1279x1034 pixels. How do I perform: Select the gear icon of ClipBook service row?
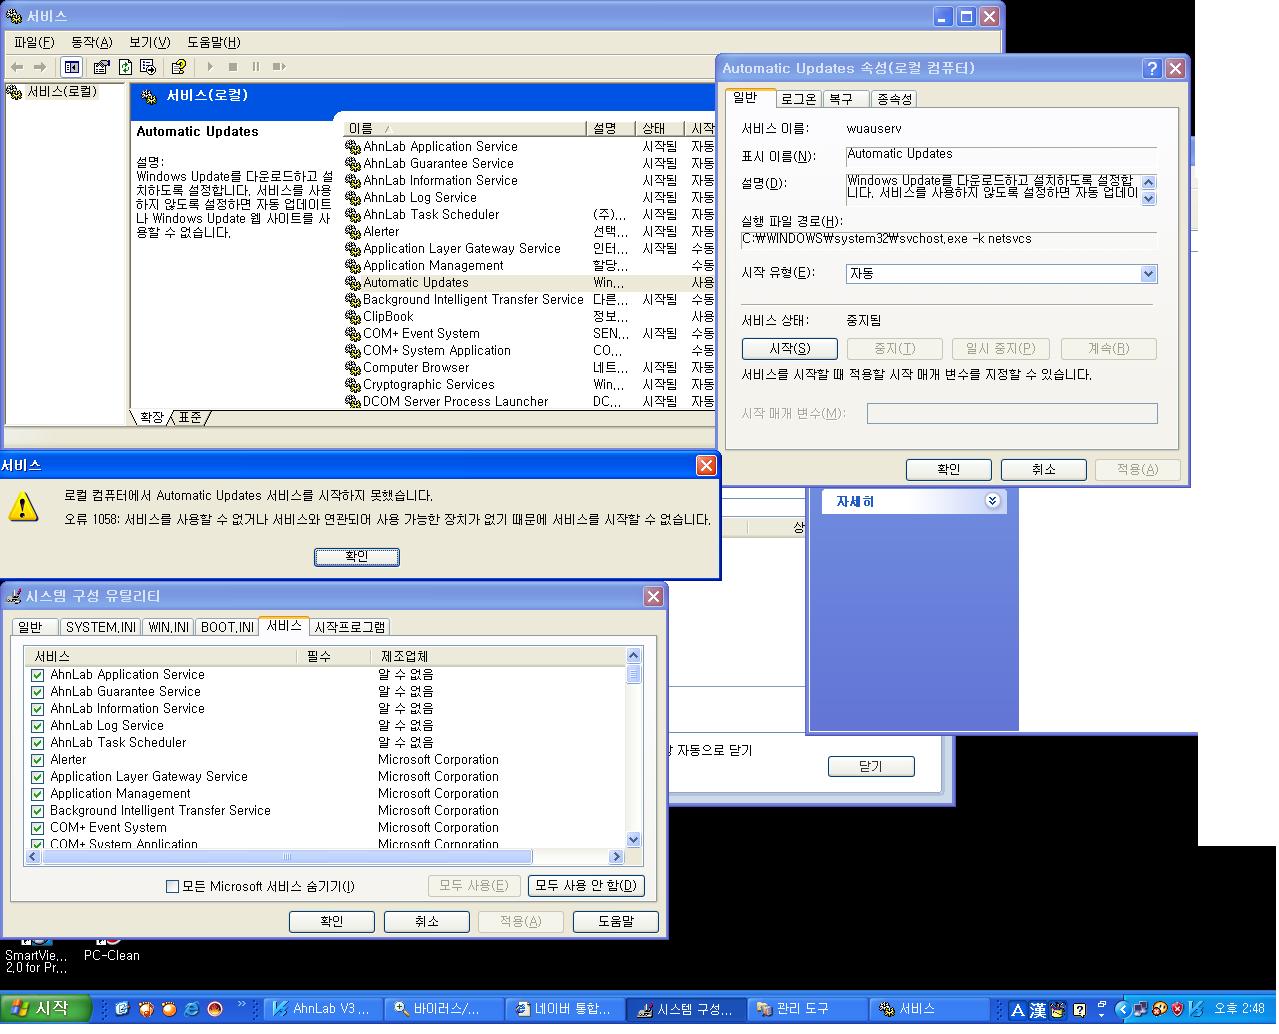(352, 317)
